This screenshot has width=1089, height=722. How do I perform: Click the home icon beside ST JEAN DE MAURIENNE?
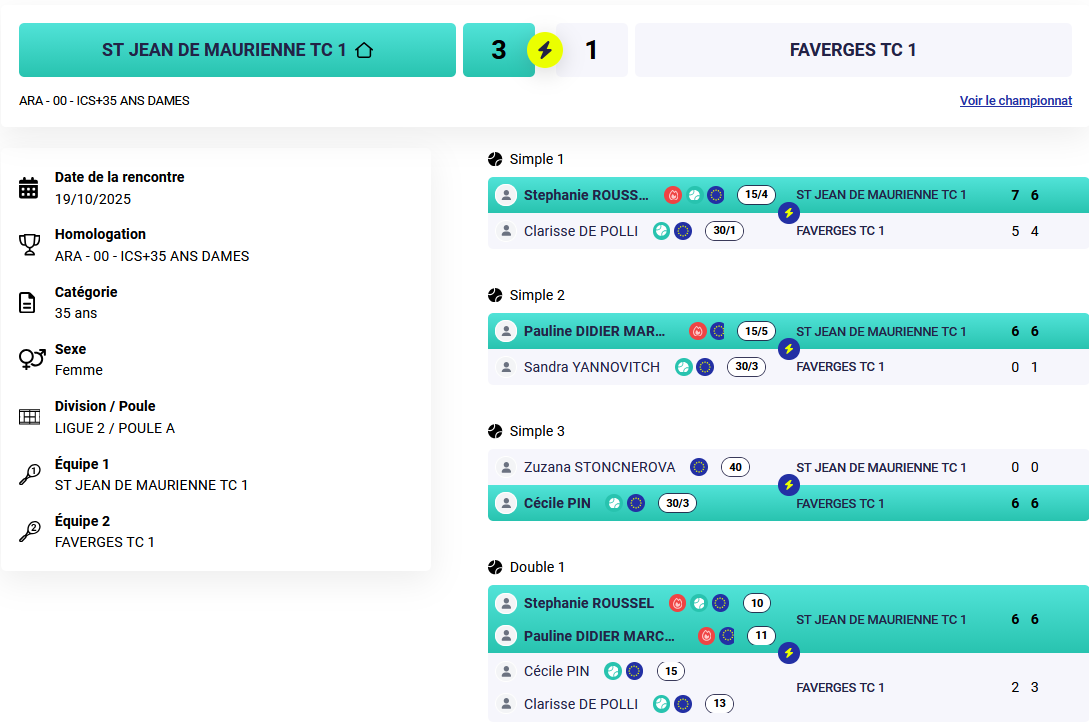[x=364, y=50]
